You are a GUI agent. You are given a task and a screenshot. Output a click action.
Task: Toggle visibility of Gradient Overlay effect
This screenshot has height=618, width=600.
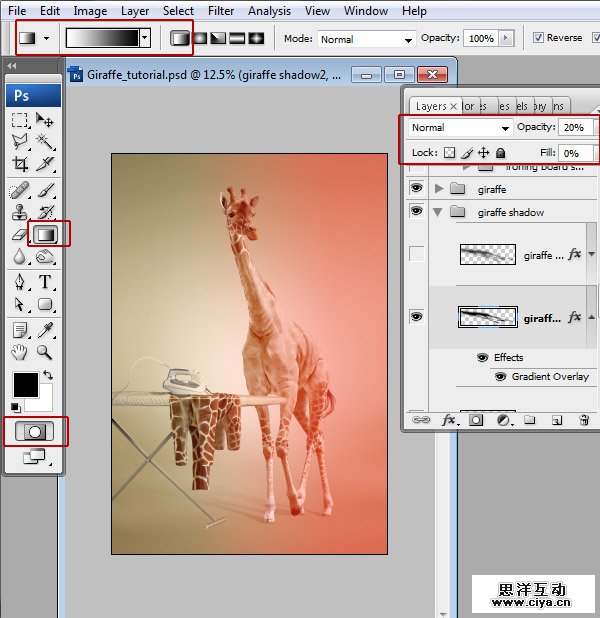pyautogui.click(x=502, y=377)
